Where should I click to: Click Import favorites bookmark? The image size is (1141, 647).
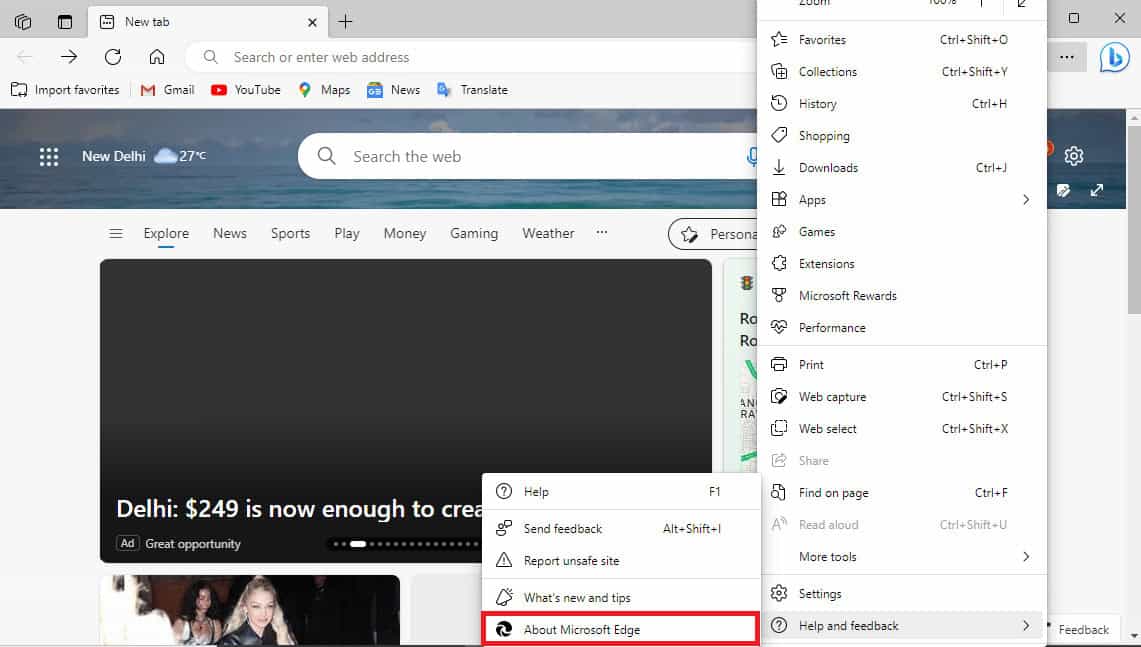tap(65, 90)
